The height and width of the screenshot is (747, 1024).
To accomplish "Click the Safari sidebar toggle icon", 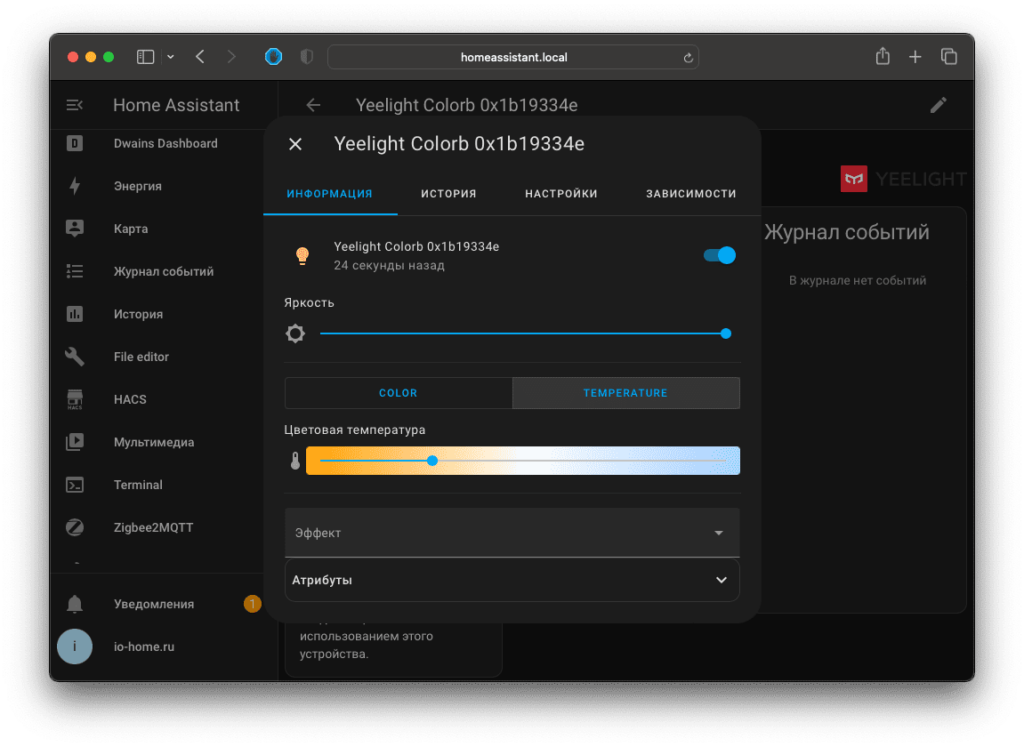I will coord(145,57).
